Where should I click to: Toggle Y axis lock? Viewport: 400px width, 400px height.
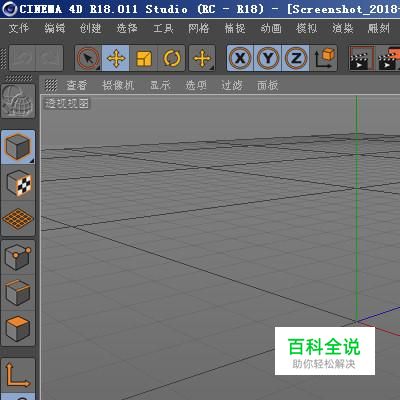pyautogui.click(x=268, y=58)
